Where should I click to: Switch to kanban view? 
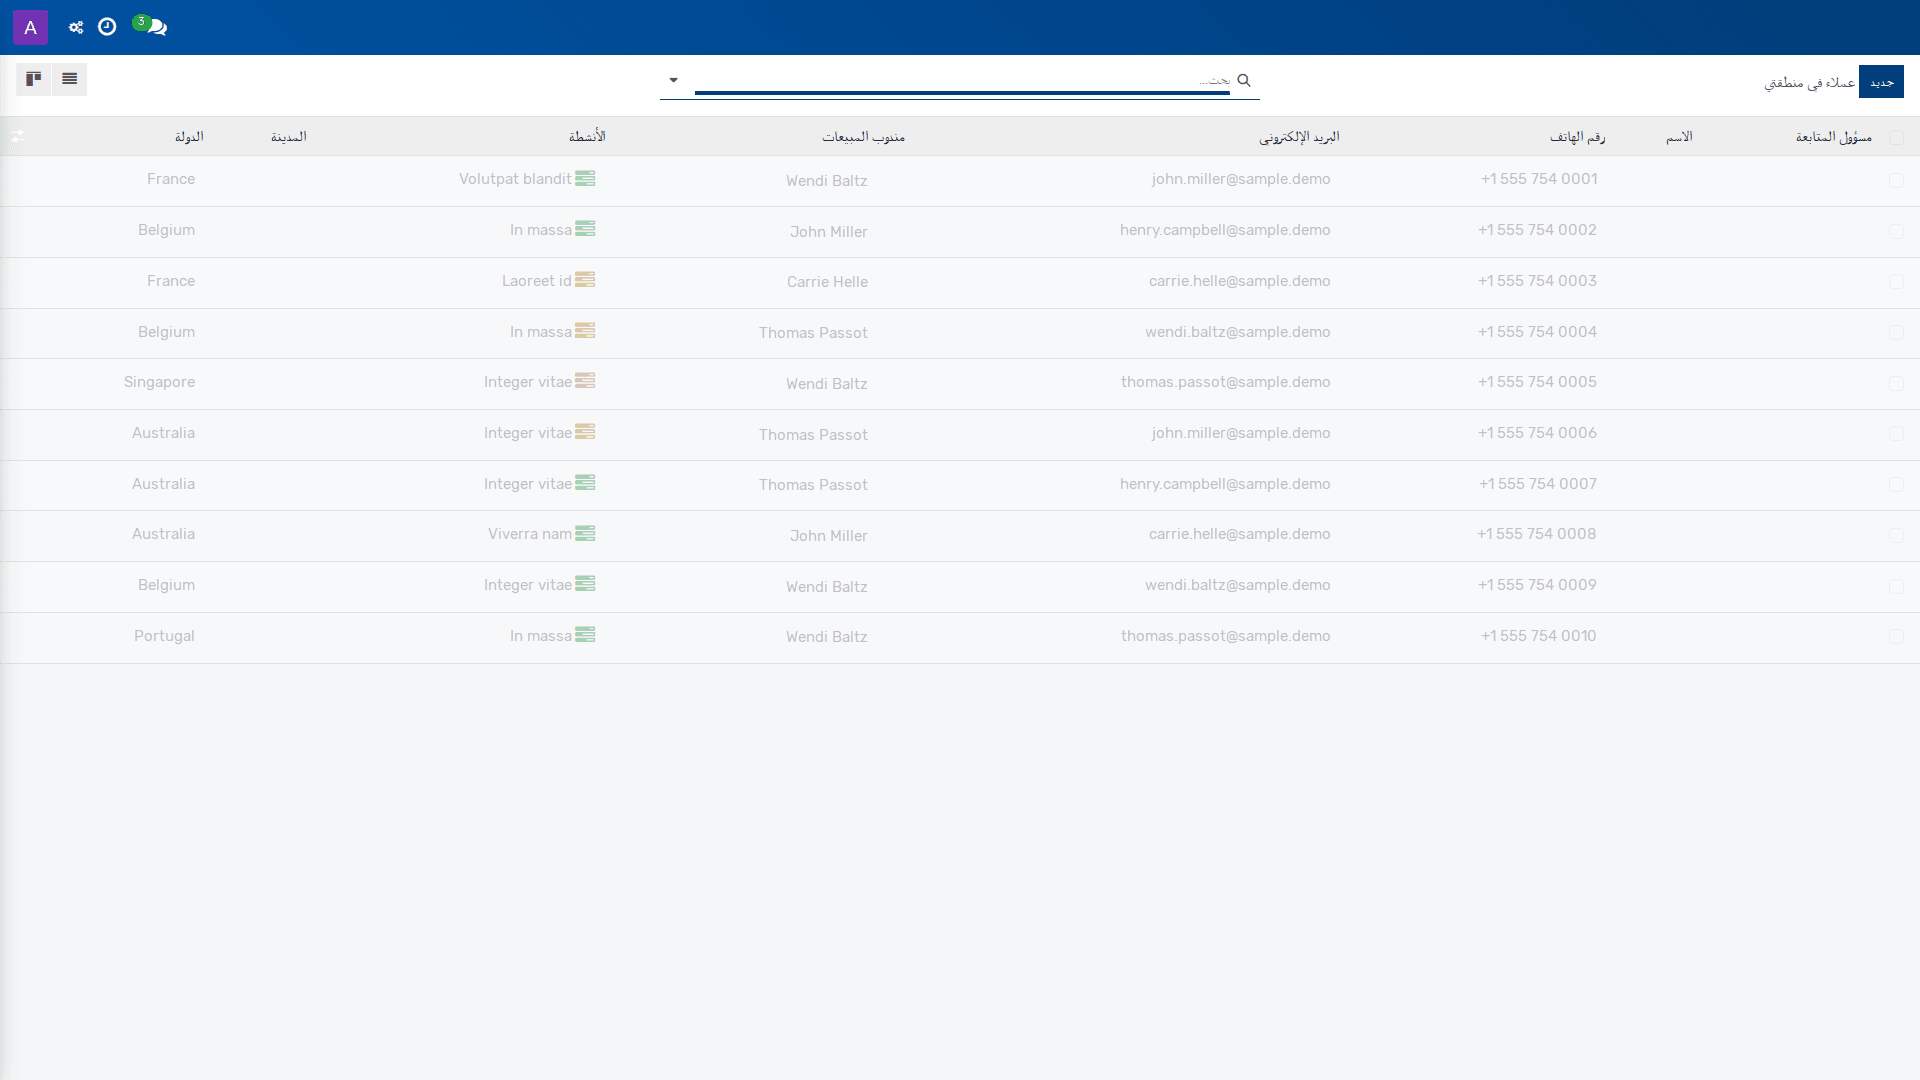click(x=34, y=79)
